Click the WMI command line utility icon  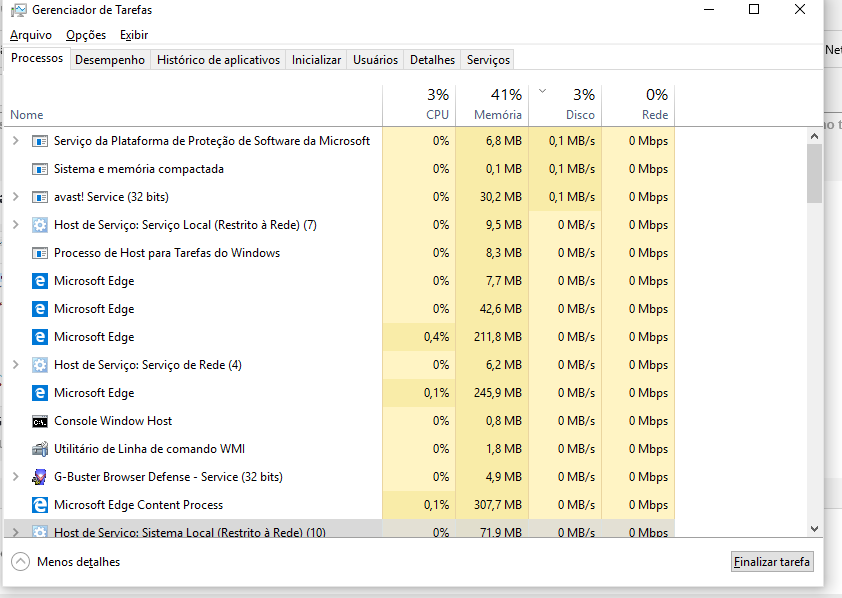pos(40,449)
